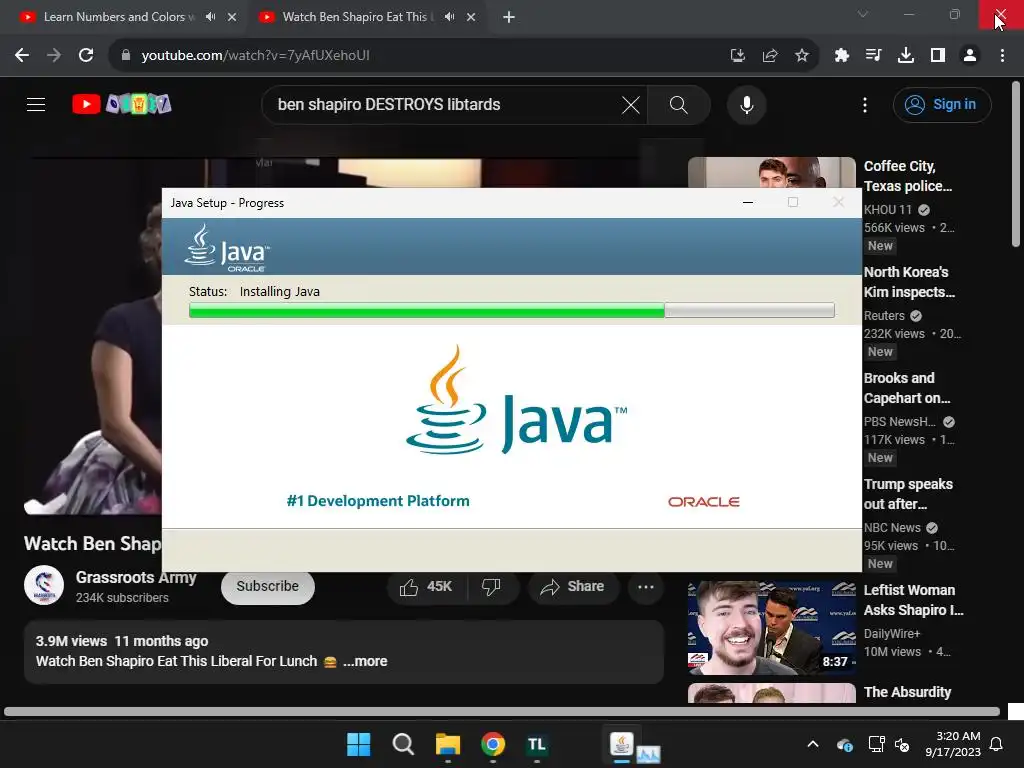Reload the YouTube page
This screenshot has width=1024, height=768.
click(x=86, y=56)
